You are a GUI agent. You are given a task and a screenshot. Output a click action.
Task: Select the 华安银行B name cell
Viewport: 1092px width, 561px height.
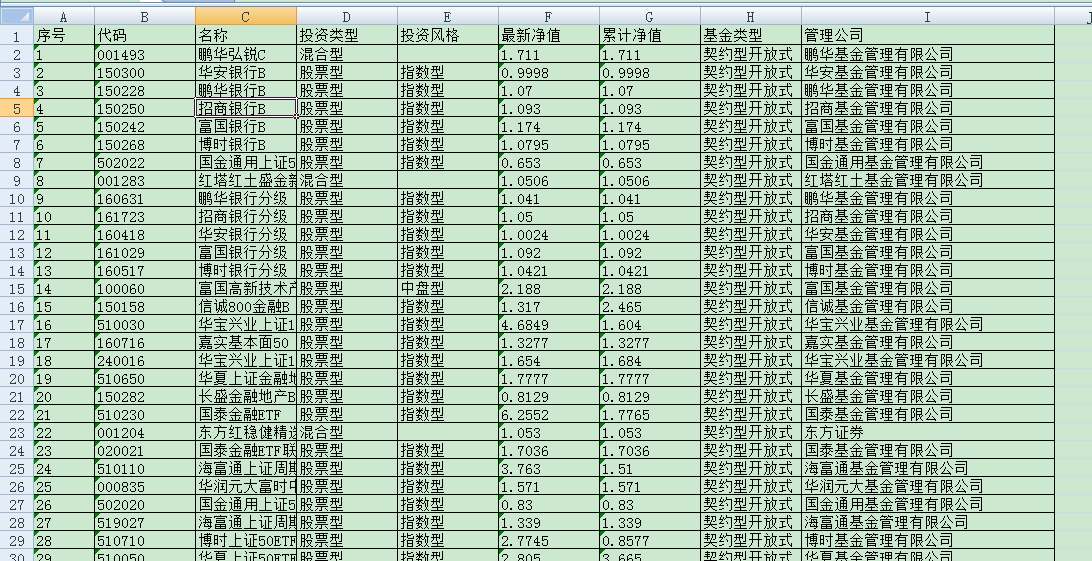tap(246, 72)
